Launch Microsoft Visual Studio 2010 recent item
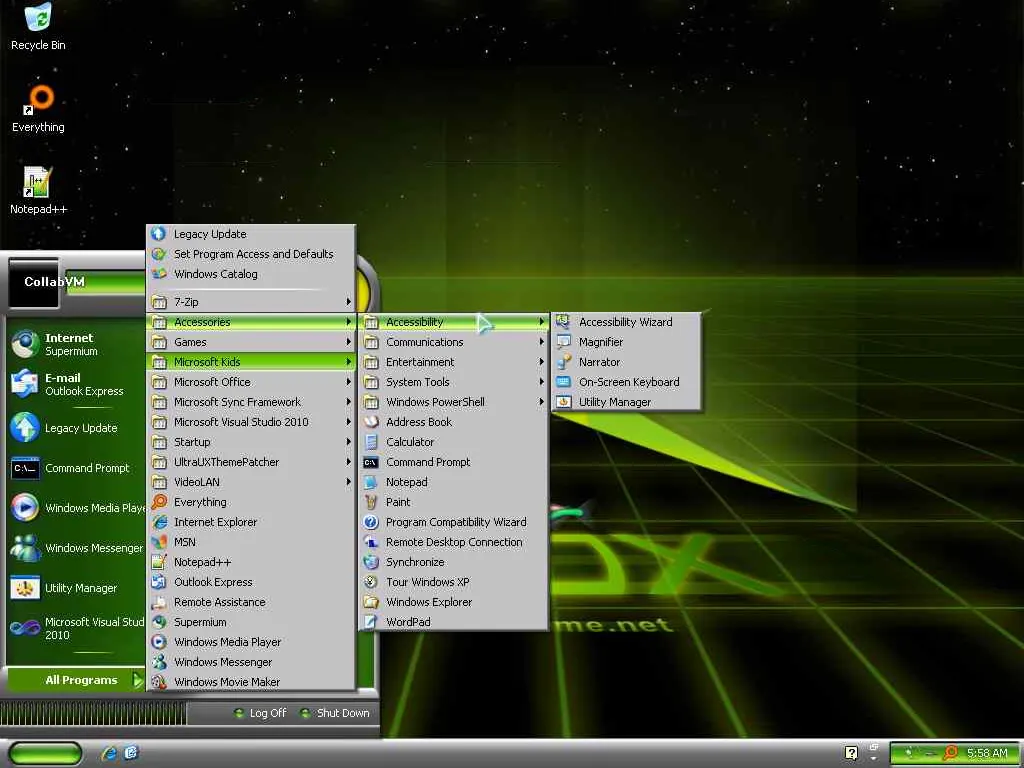This screenshot has height=768, width=1024. pyautogui.click(x=76, y=628)
